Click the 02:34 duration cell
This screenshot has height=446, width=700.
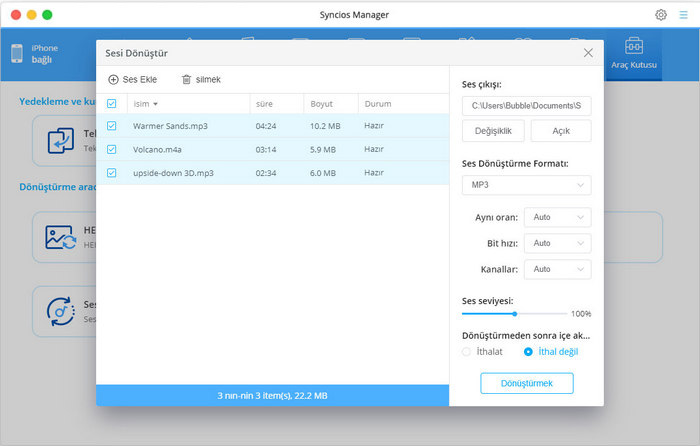266,173
